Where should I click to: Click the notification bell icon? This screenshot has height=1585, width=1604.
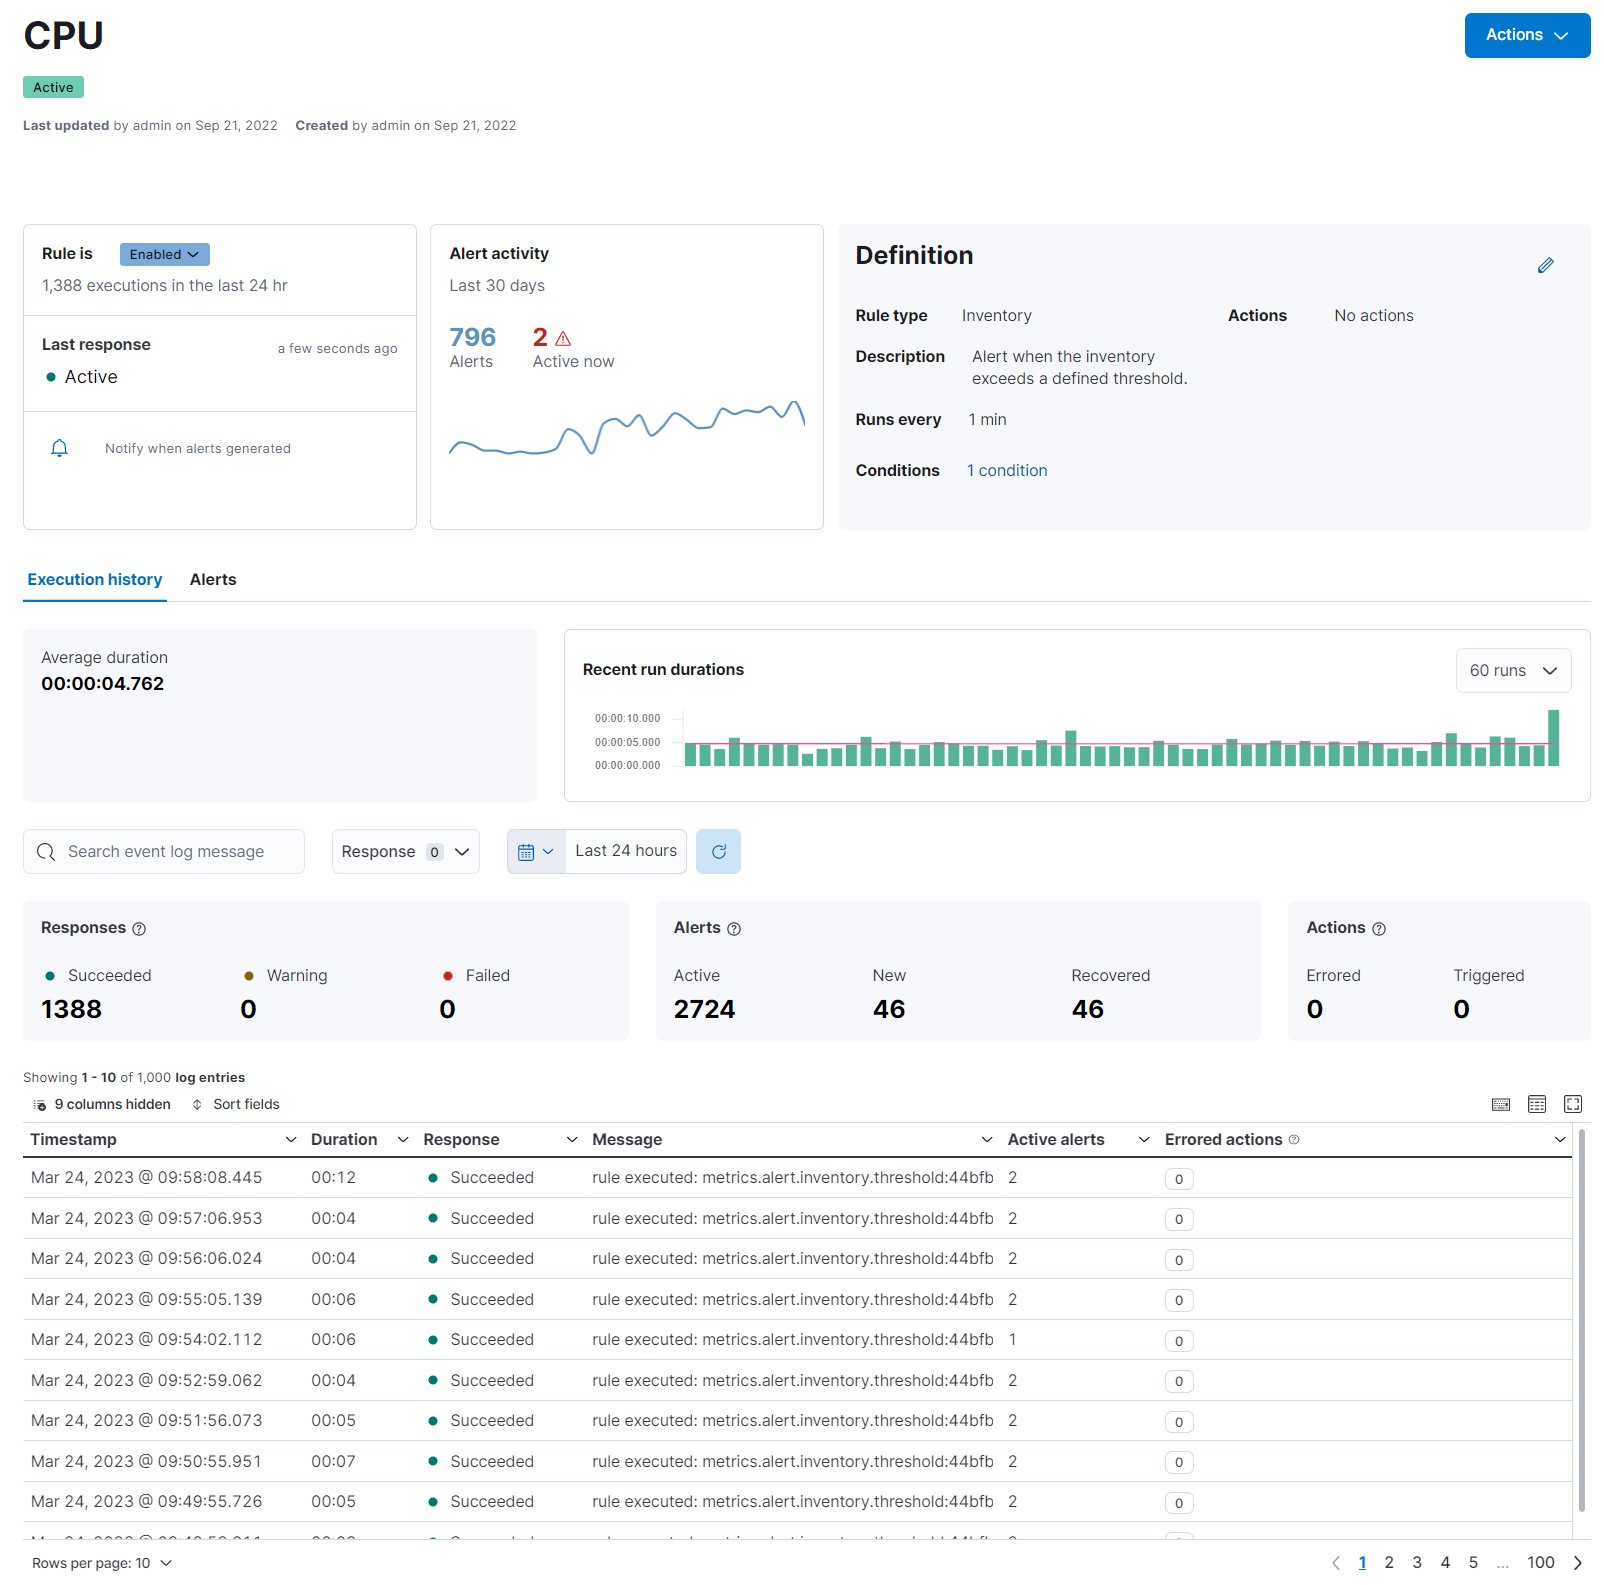click(59, 447)
